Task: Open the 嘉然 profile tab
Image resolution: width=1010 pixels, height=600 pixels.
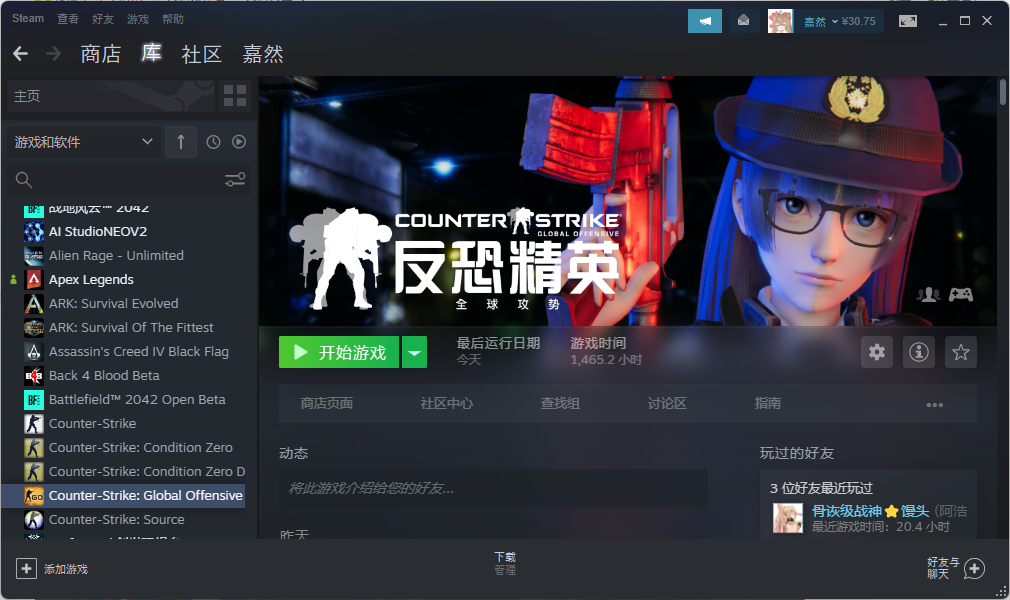Action: point(263,53)
